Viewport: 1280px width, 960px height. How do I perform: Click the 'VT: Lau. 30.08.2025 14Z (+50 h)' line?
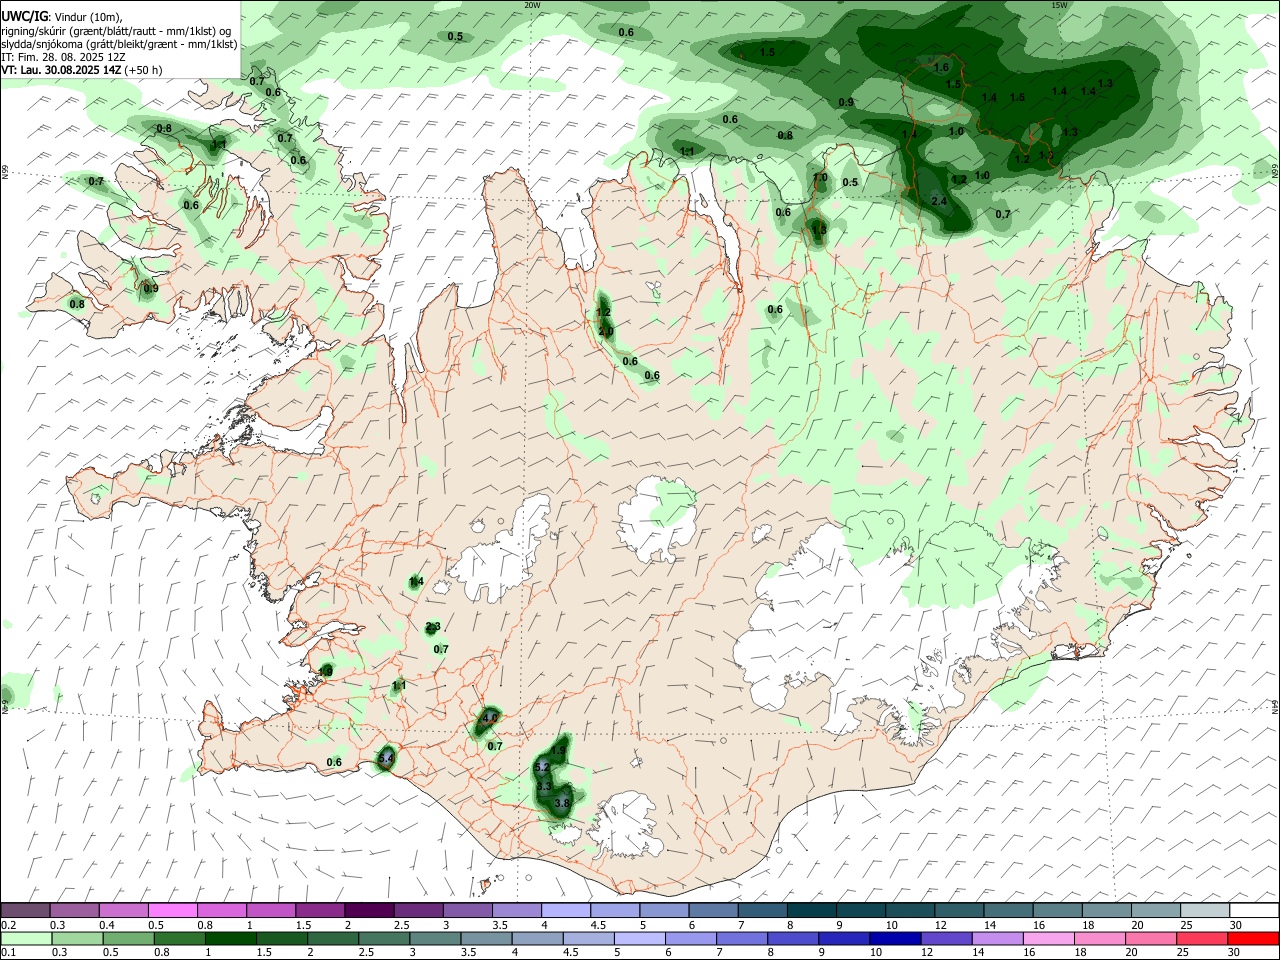tap(82, 70)
